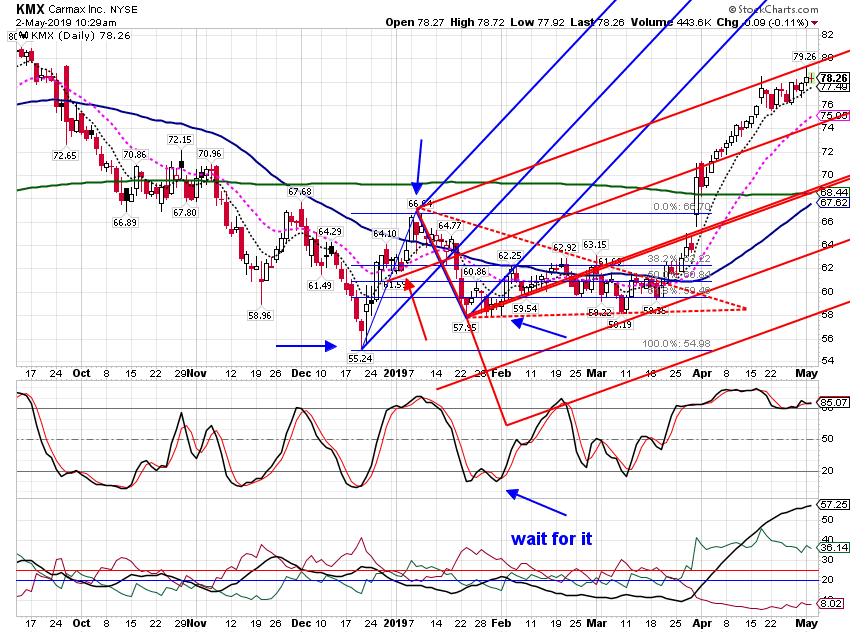Click the 79.26 high price label
850x633 pixels.
[804, 56]
